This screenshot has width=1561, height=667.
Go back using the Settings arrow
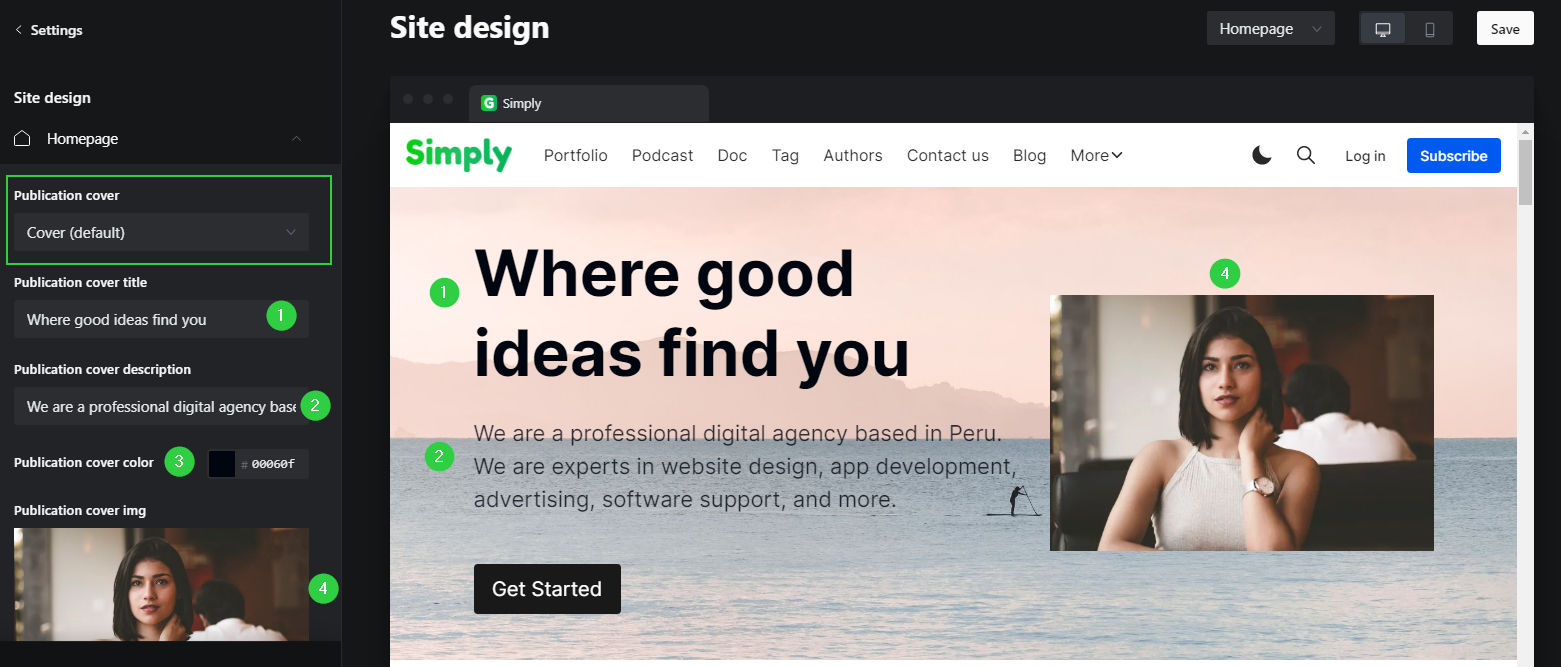[19, 30]
